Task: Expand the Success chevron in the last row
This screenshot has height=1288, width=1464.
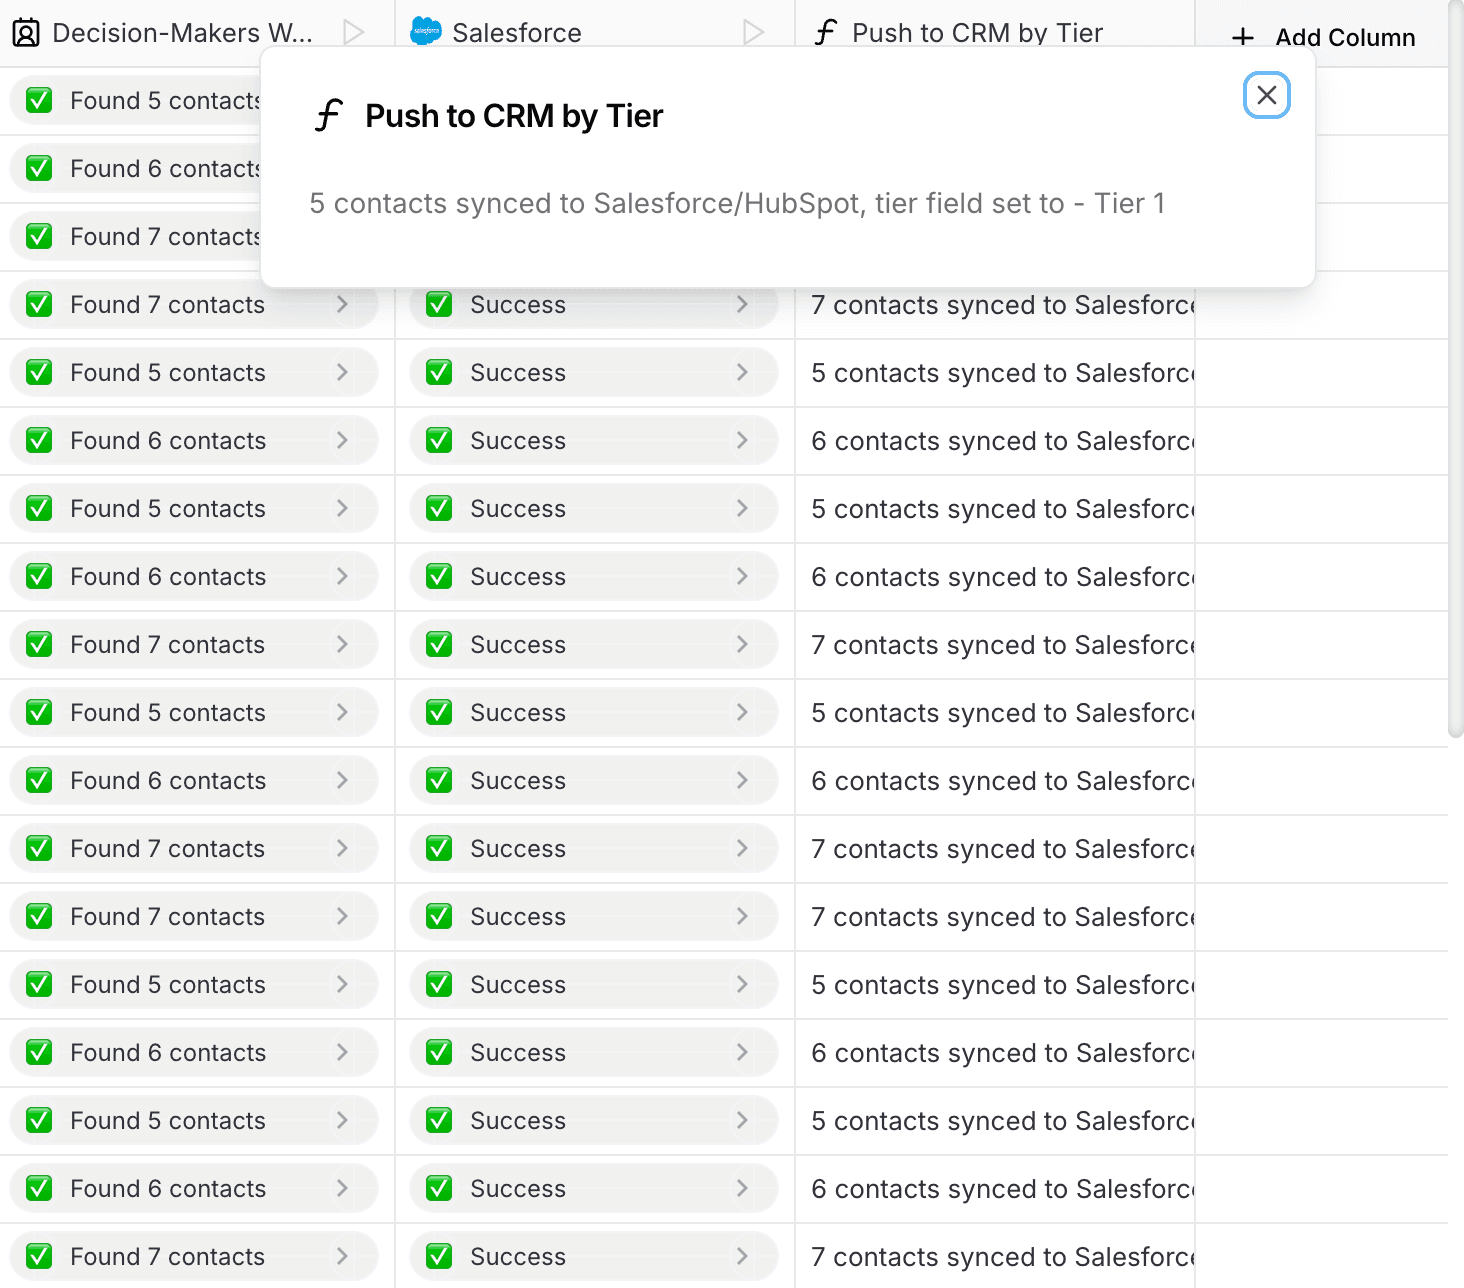Action: (742, 1256)
